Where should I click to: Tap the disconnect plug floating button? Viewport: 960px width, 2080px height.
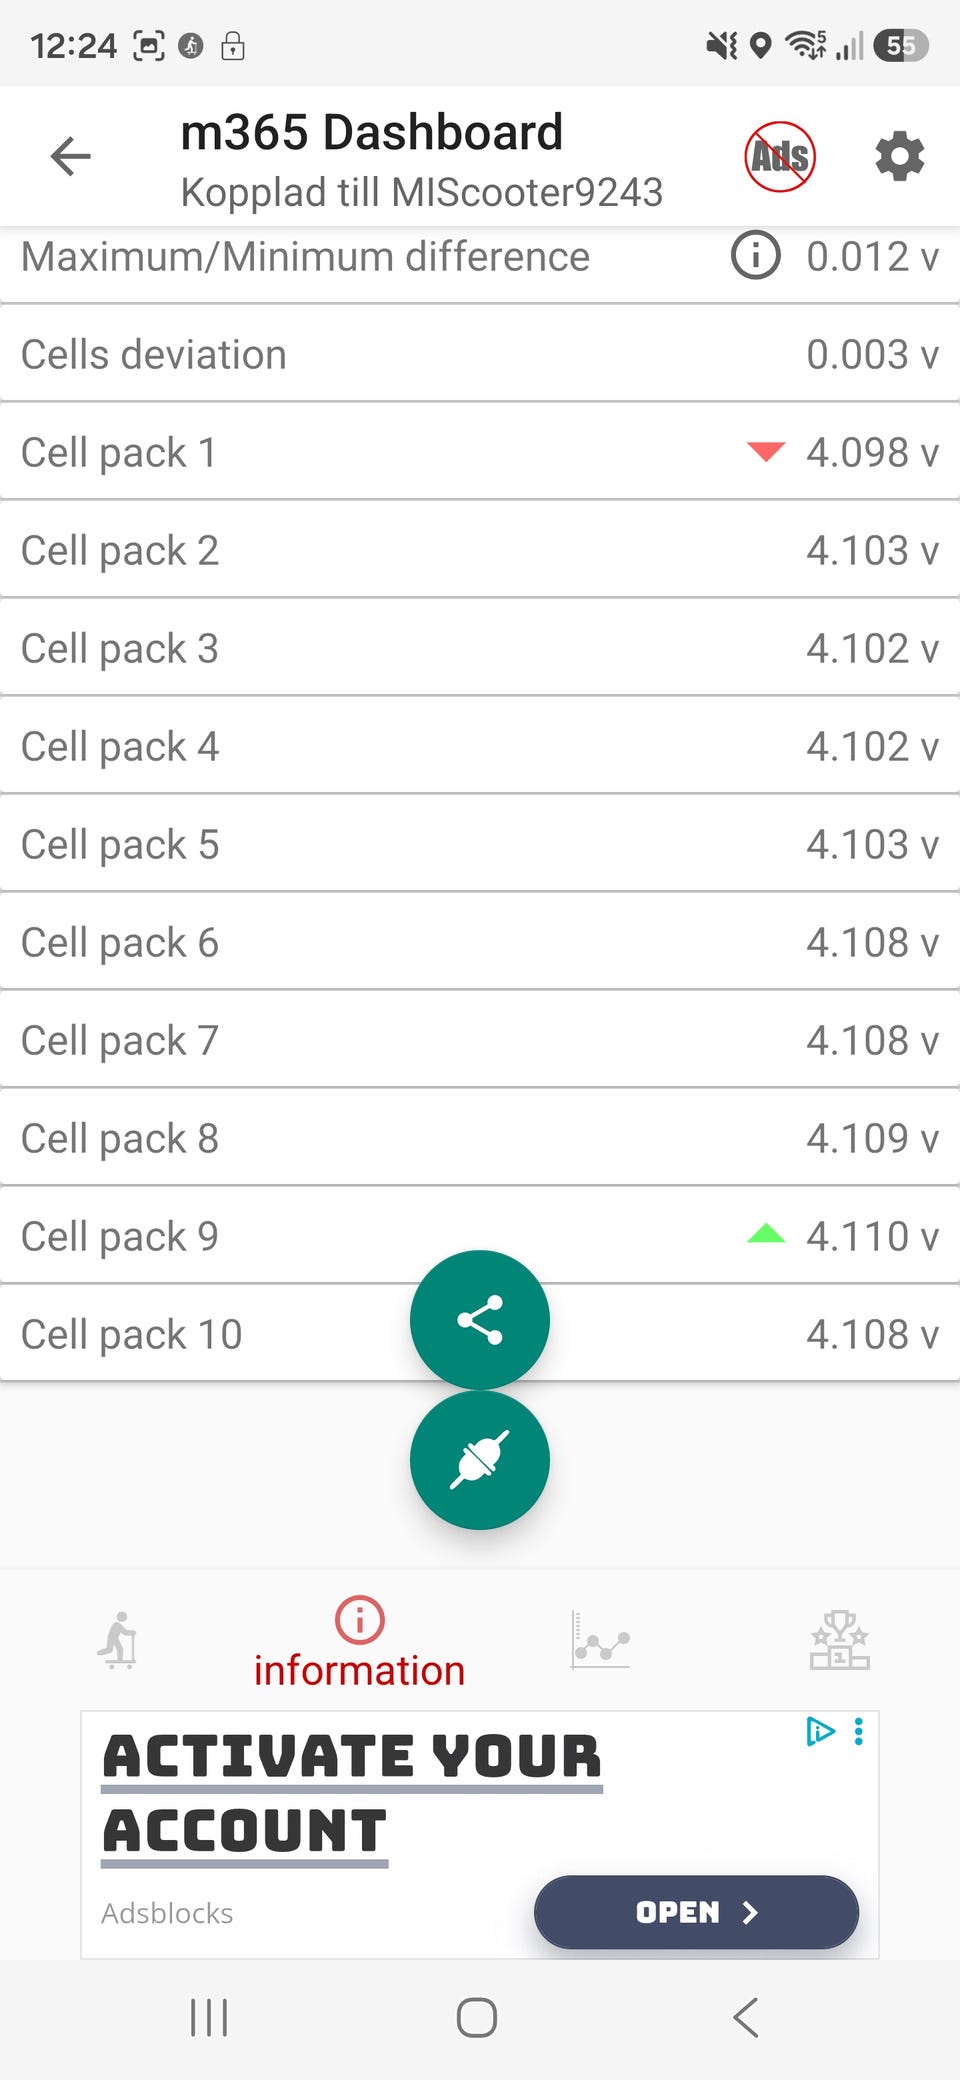tap(480, 1460)
